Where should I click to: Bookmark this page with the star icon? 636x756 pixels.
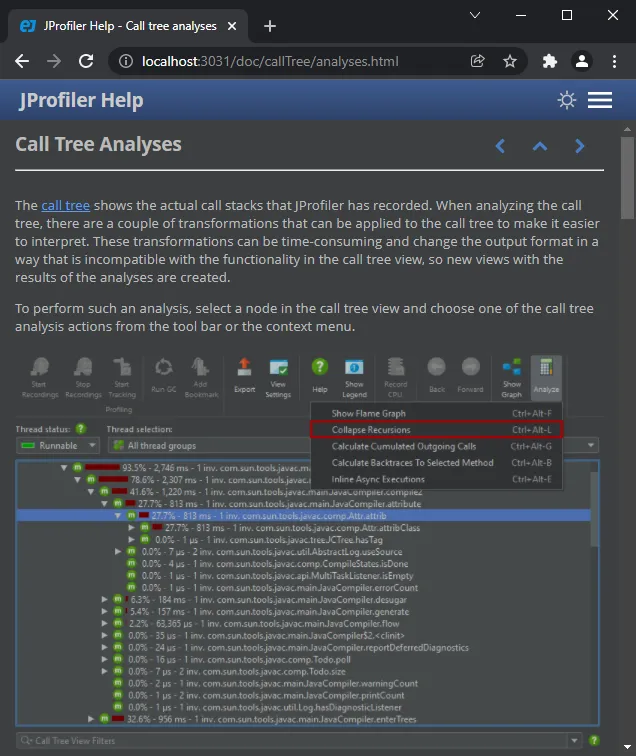point(510,61)
